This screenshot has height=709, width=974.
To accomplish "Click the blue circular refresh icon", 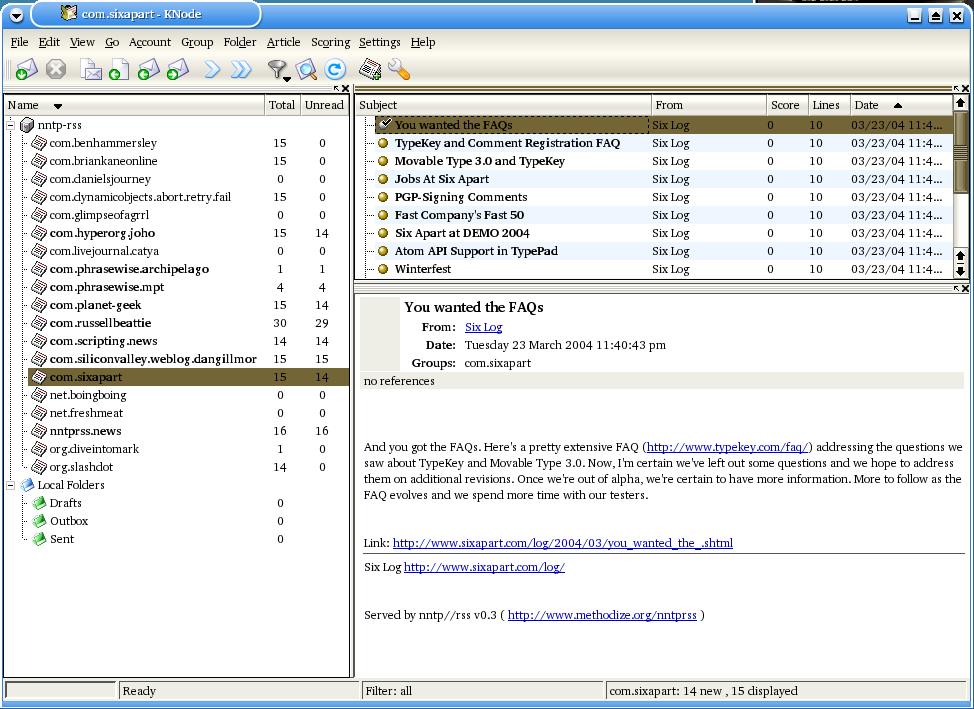I will click(335, 69).
